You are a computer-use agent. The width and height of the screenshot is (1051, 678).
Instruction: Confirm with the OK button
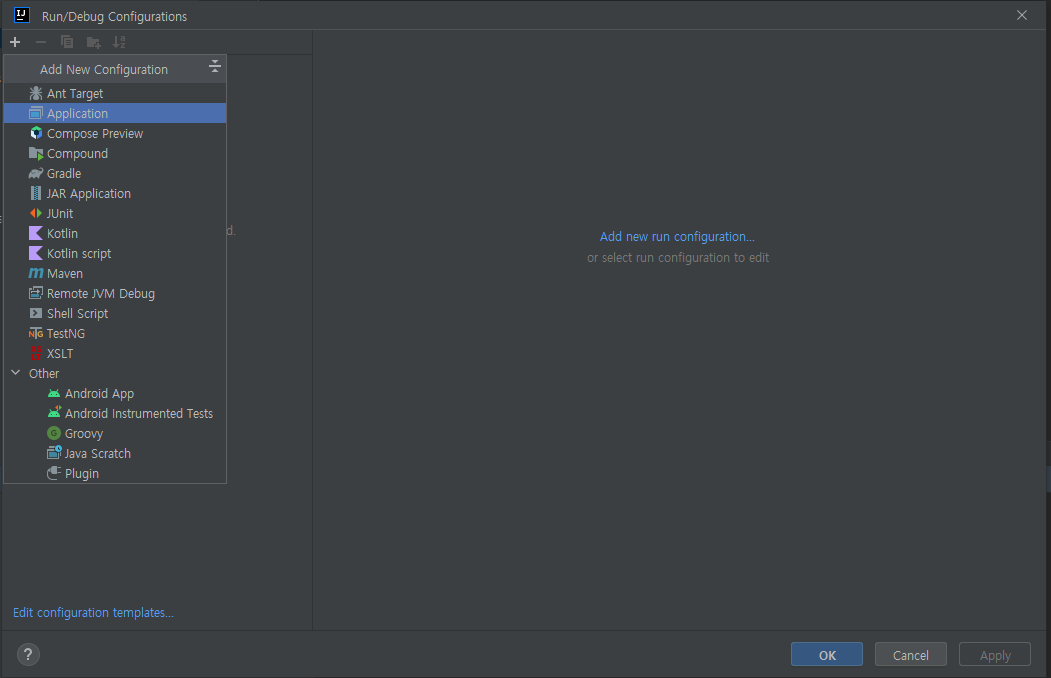click(x=826, y=655)
